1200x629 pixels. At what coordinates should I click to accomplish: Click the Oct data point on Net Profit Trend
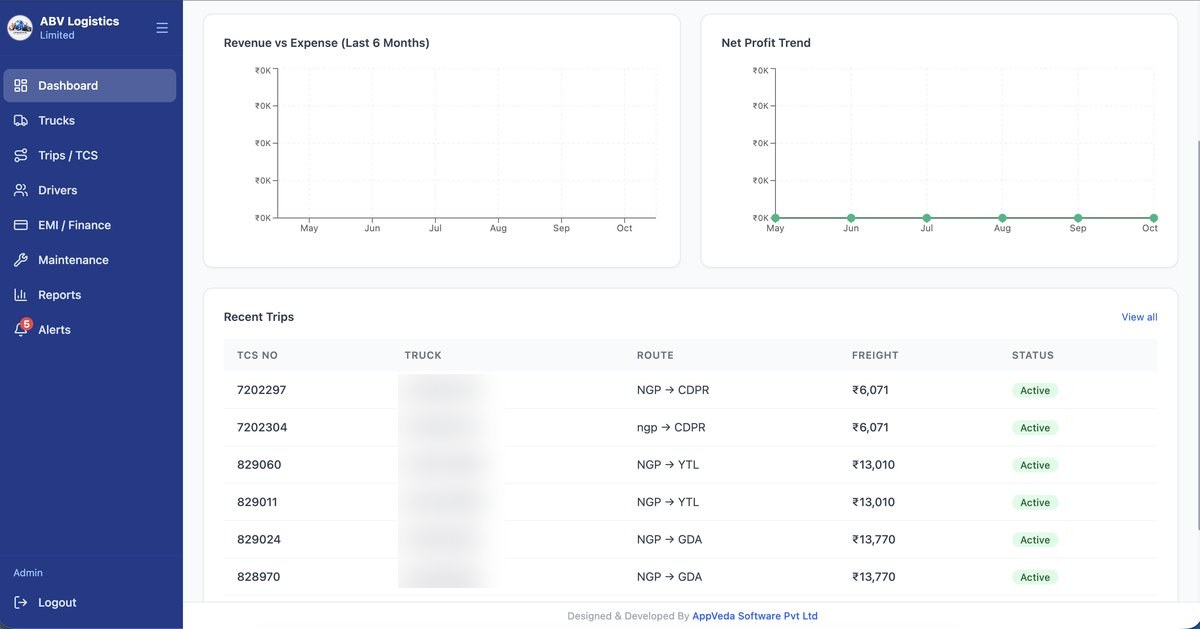coord(1153,218)
